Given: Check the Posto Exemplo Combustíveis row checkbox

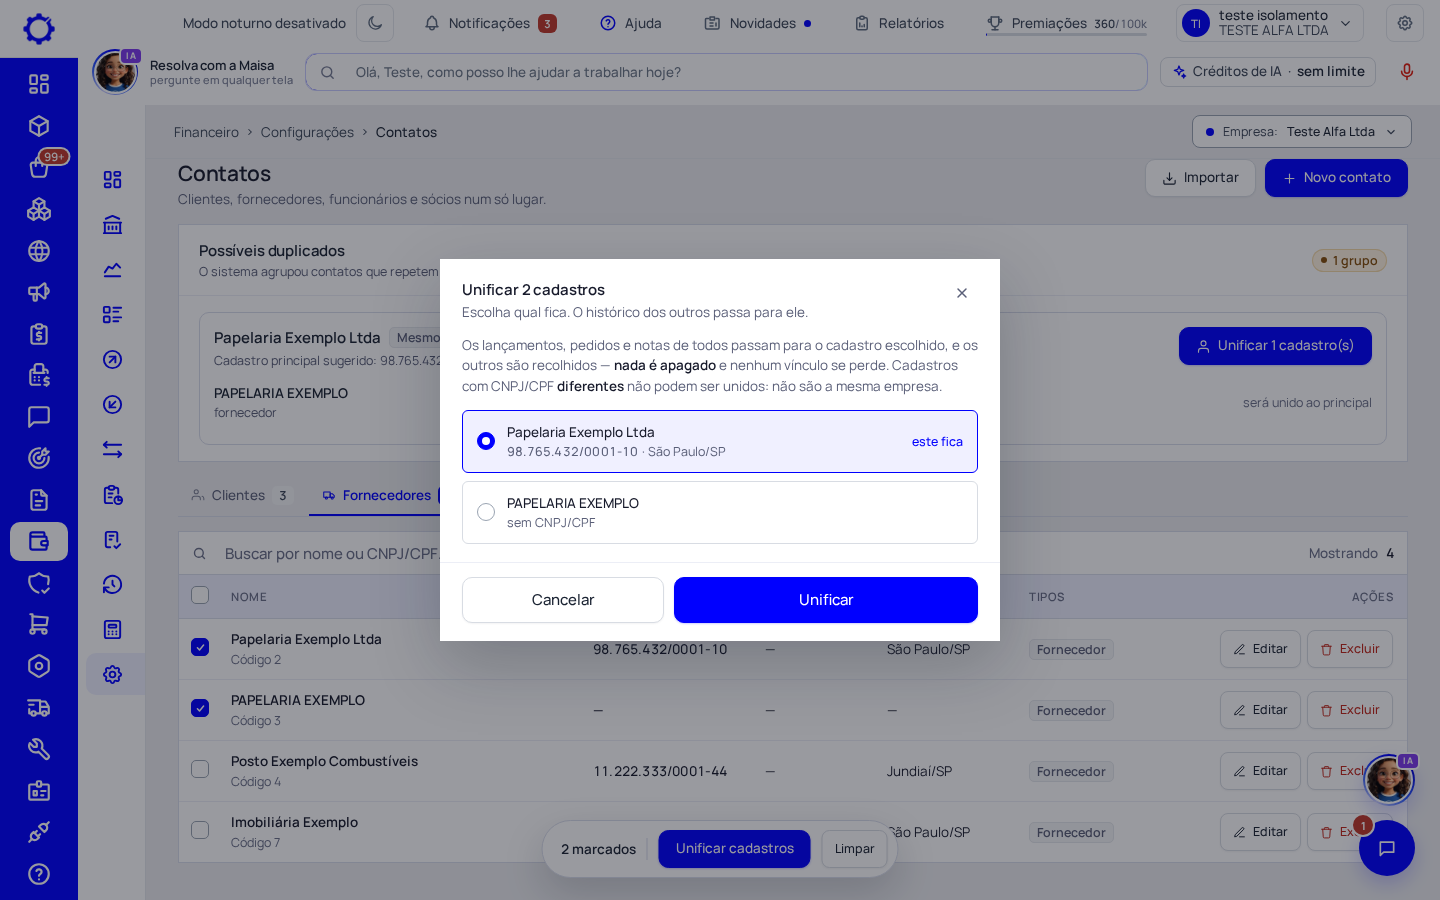Looking at the screenshot, I should click(200, 769).
